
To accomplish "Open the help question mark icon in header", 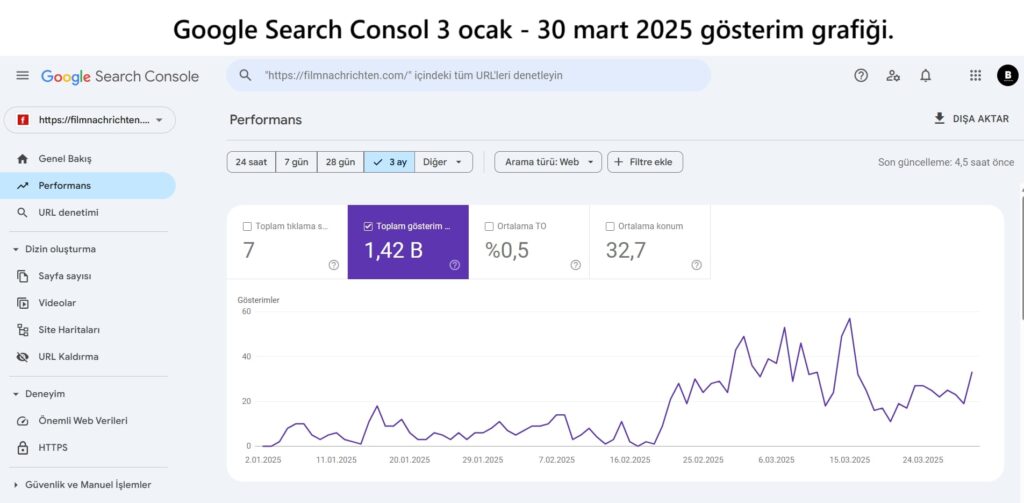I will click(x=861, y=76).
